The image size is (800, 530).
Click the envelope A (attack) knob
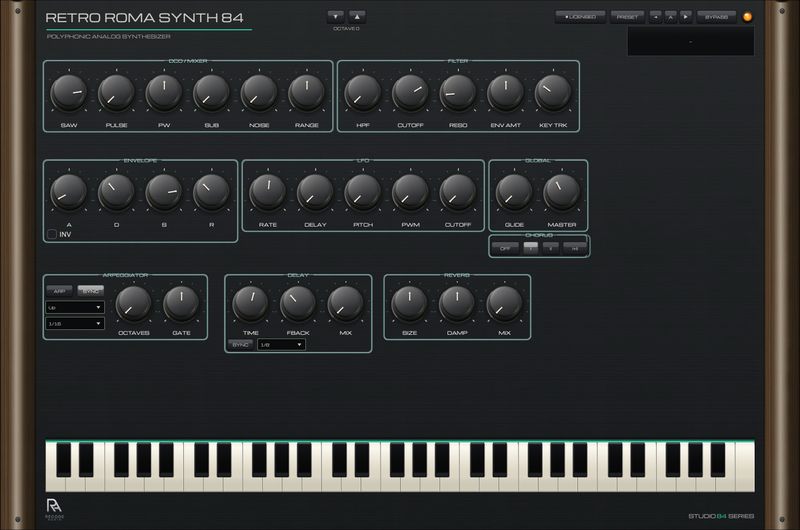point(69,192)
